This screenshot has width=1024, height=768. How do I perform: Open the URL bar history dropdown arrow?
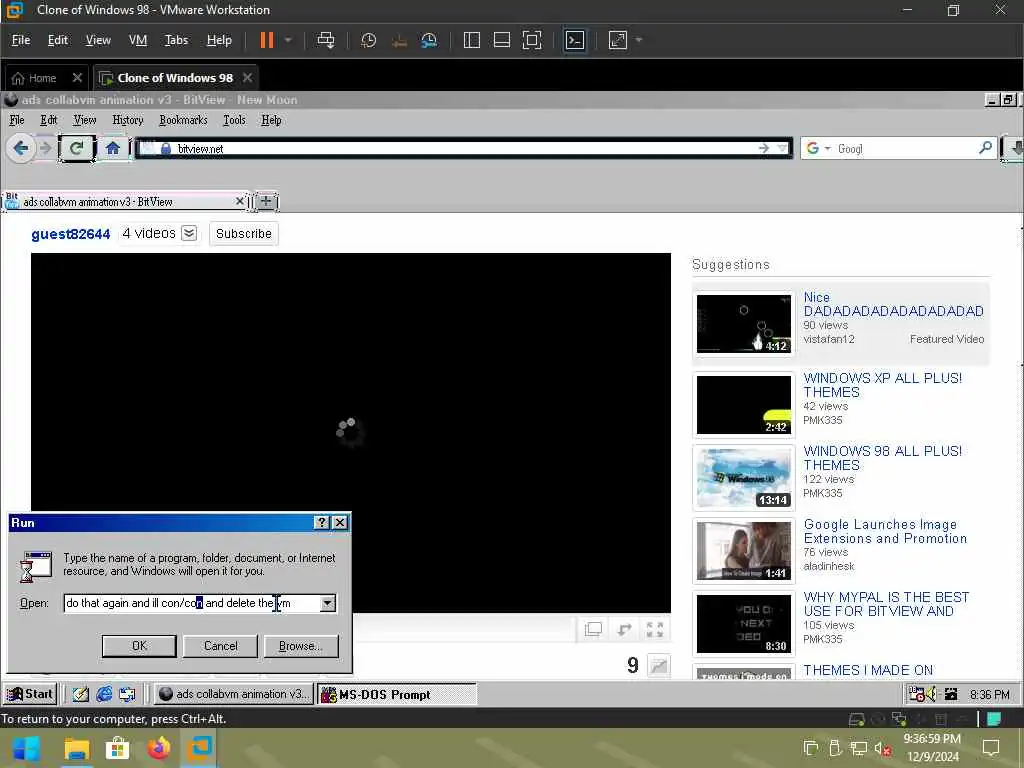[782, 149]
